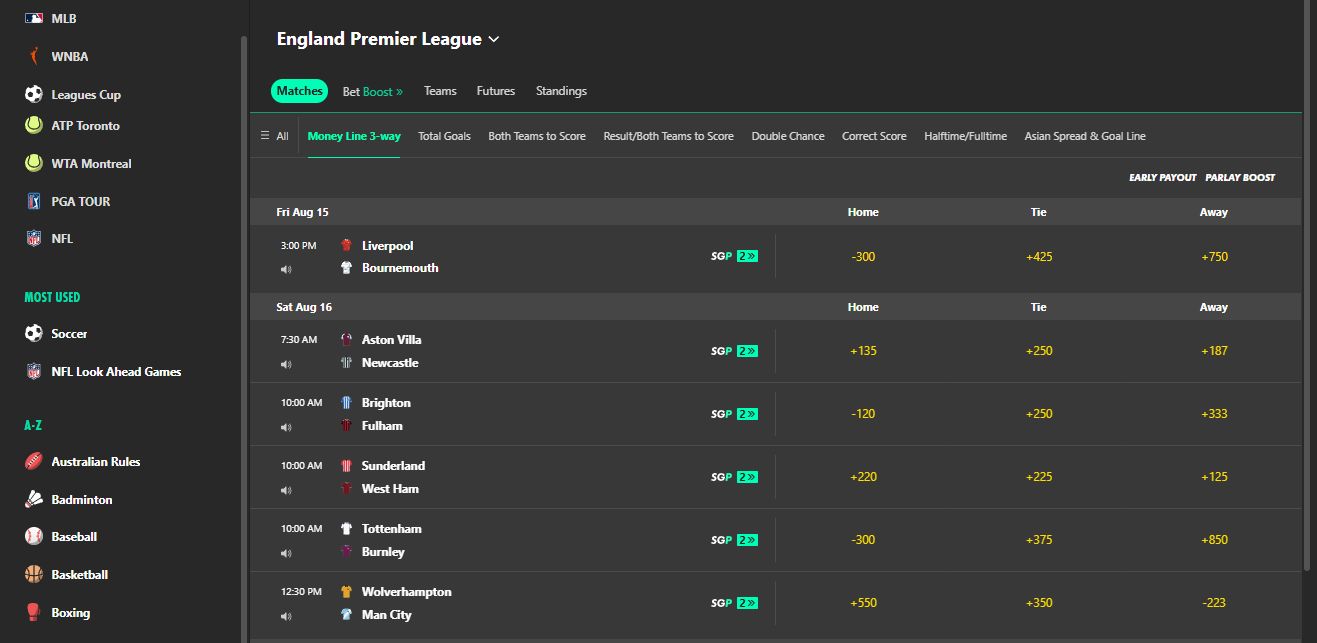Click the MLB baseball icon
The width and height of the screenshot is (1317, 643).
(32, 17)
